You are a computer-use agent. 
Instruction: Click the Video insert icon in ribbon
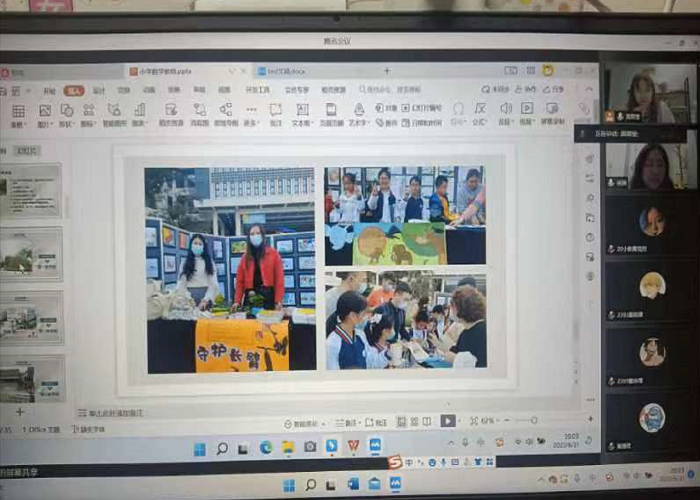pyautogui.click(x=529, y=112)
